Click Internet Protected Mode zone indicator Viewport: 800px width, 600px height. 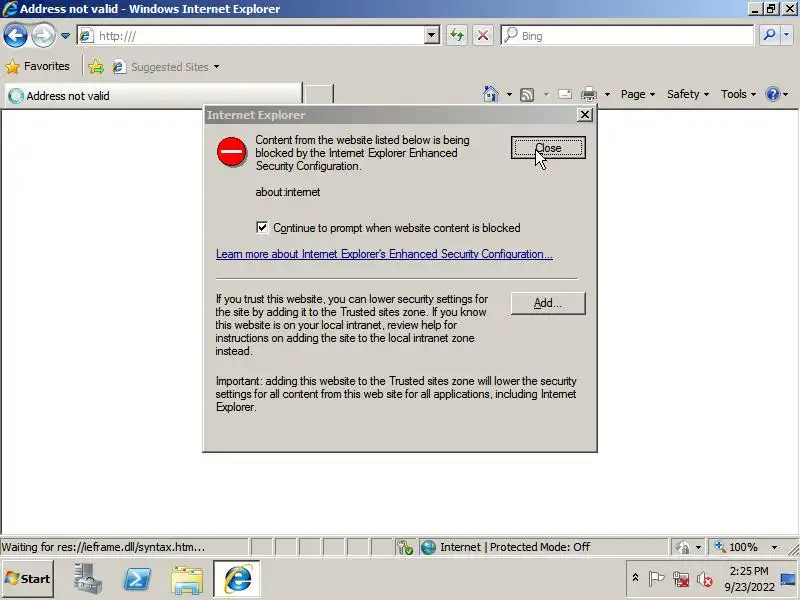542,547
